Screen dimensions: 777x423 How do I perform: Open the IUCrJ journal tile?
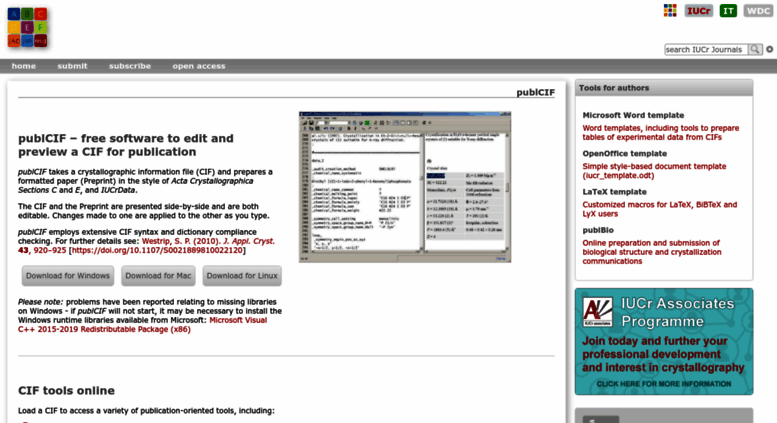click(x=41, y=41)
